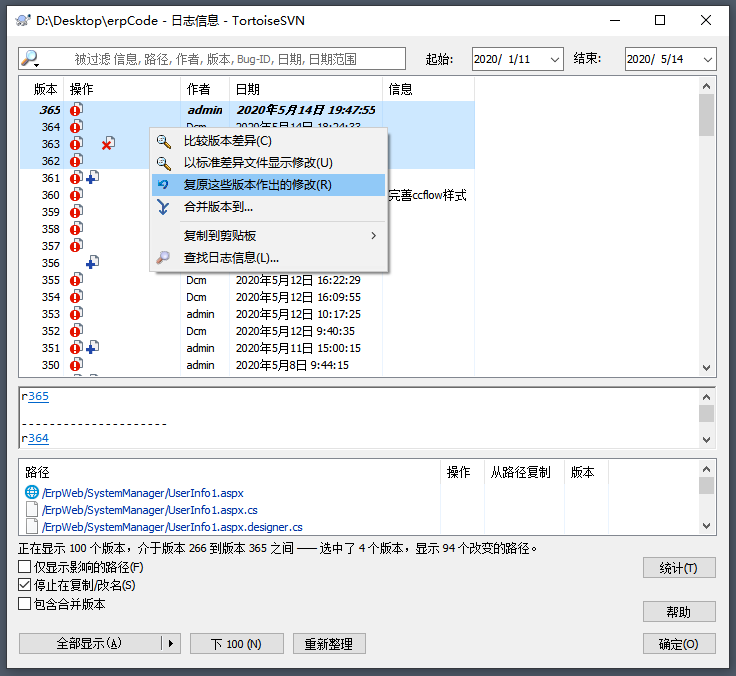This screenshot has width=736, height=676.
Task: Click the message 完善ccflow样式
Action: pyautogui.click(x=428, y=195)
